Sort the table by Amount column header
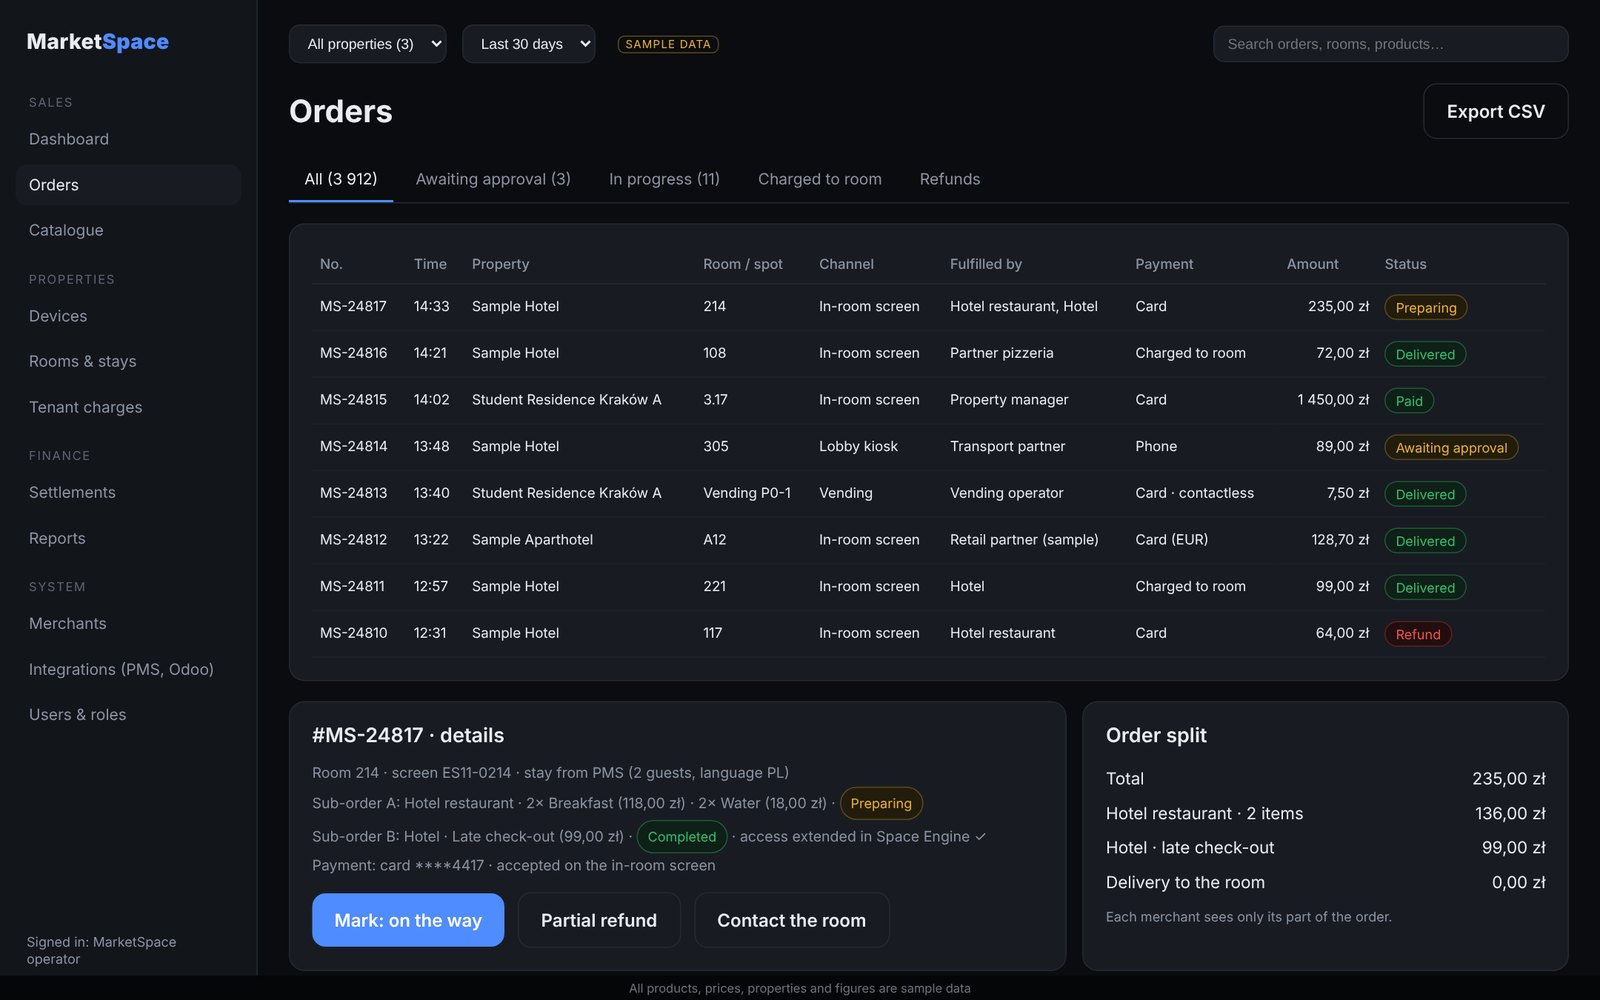The height and width of the screenshot is (1000, 1600). pos(1312,264)
